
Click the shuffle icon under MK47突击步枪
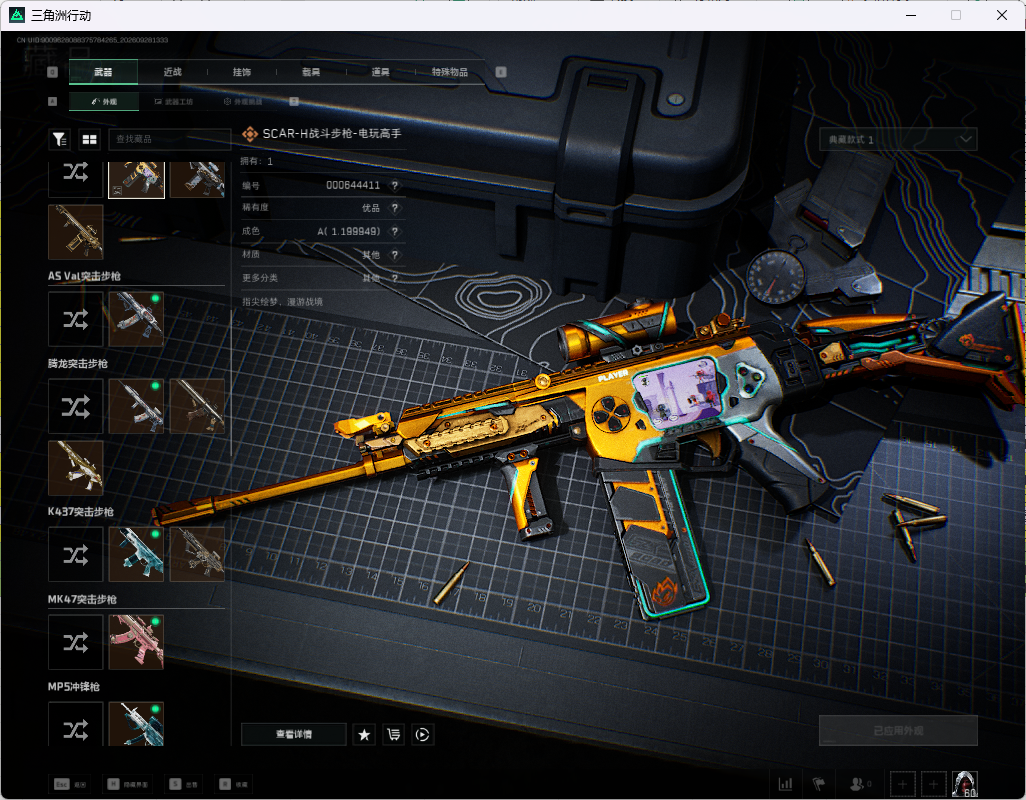point(76,642)
